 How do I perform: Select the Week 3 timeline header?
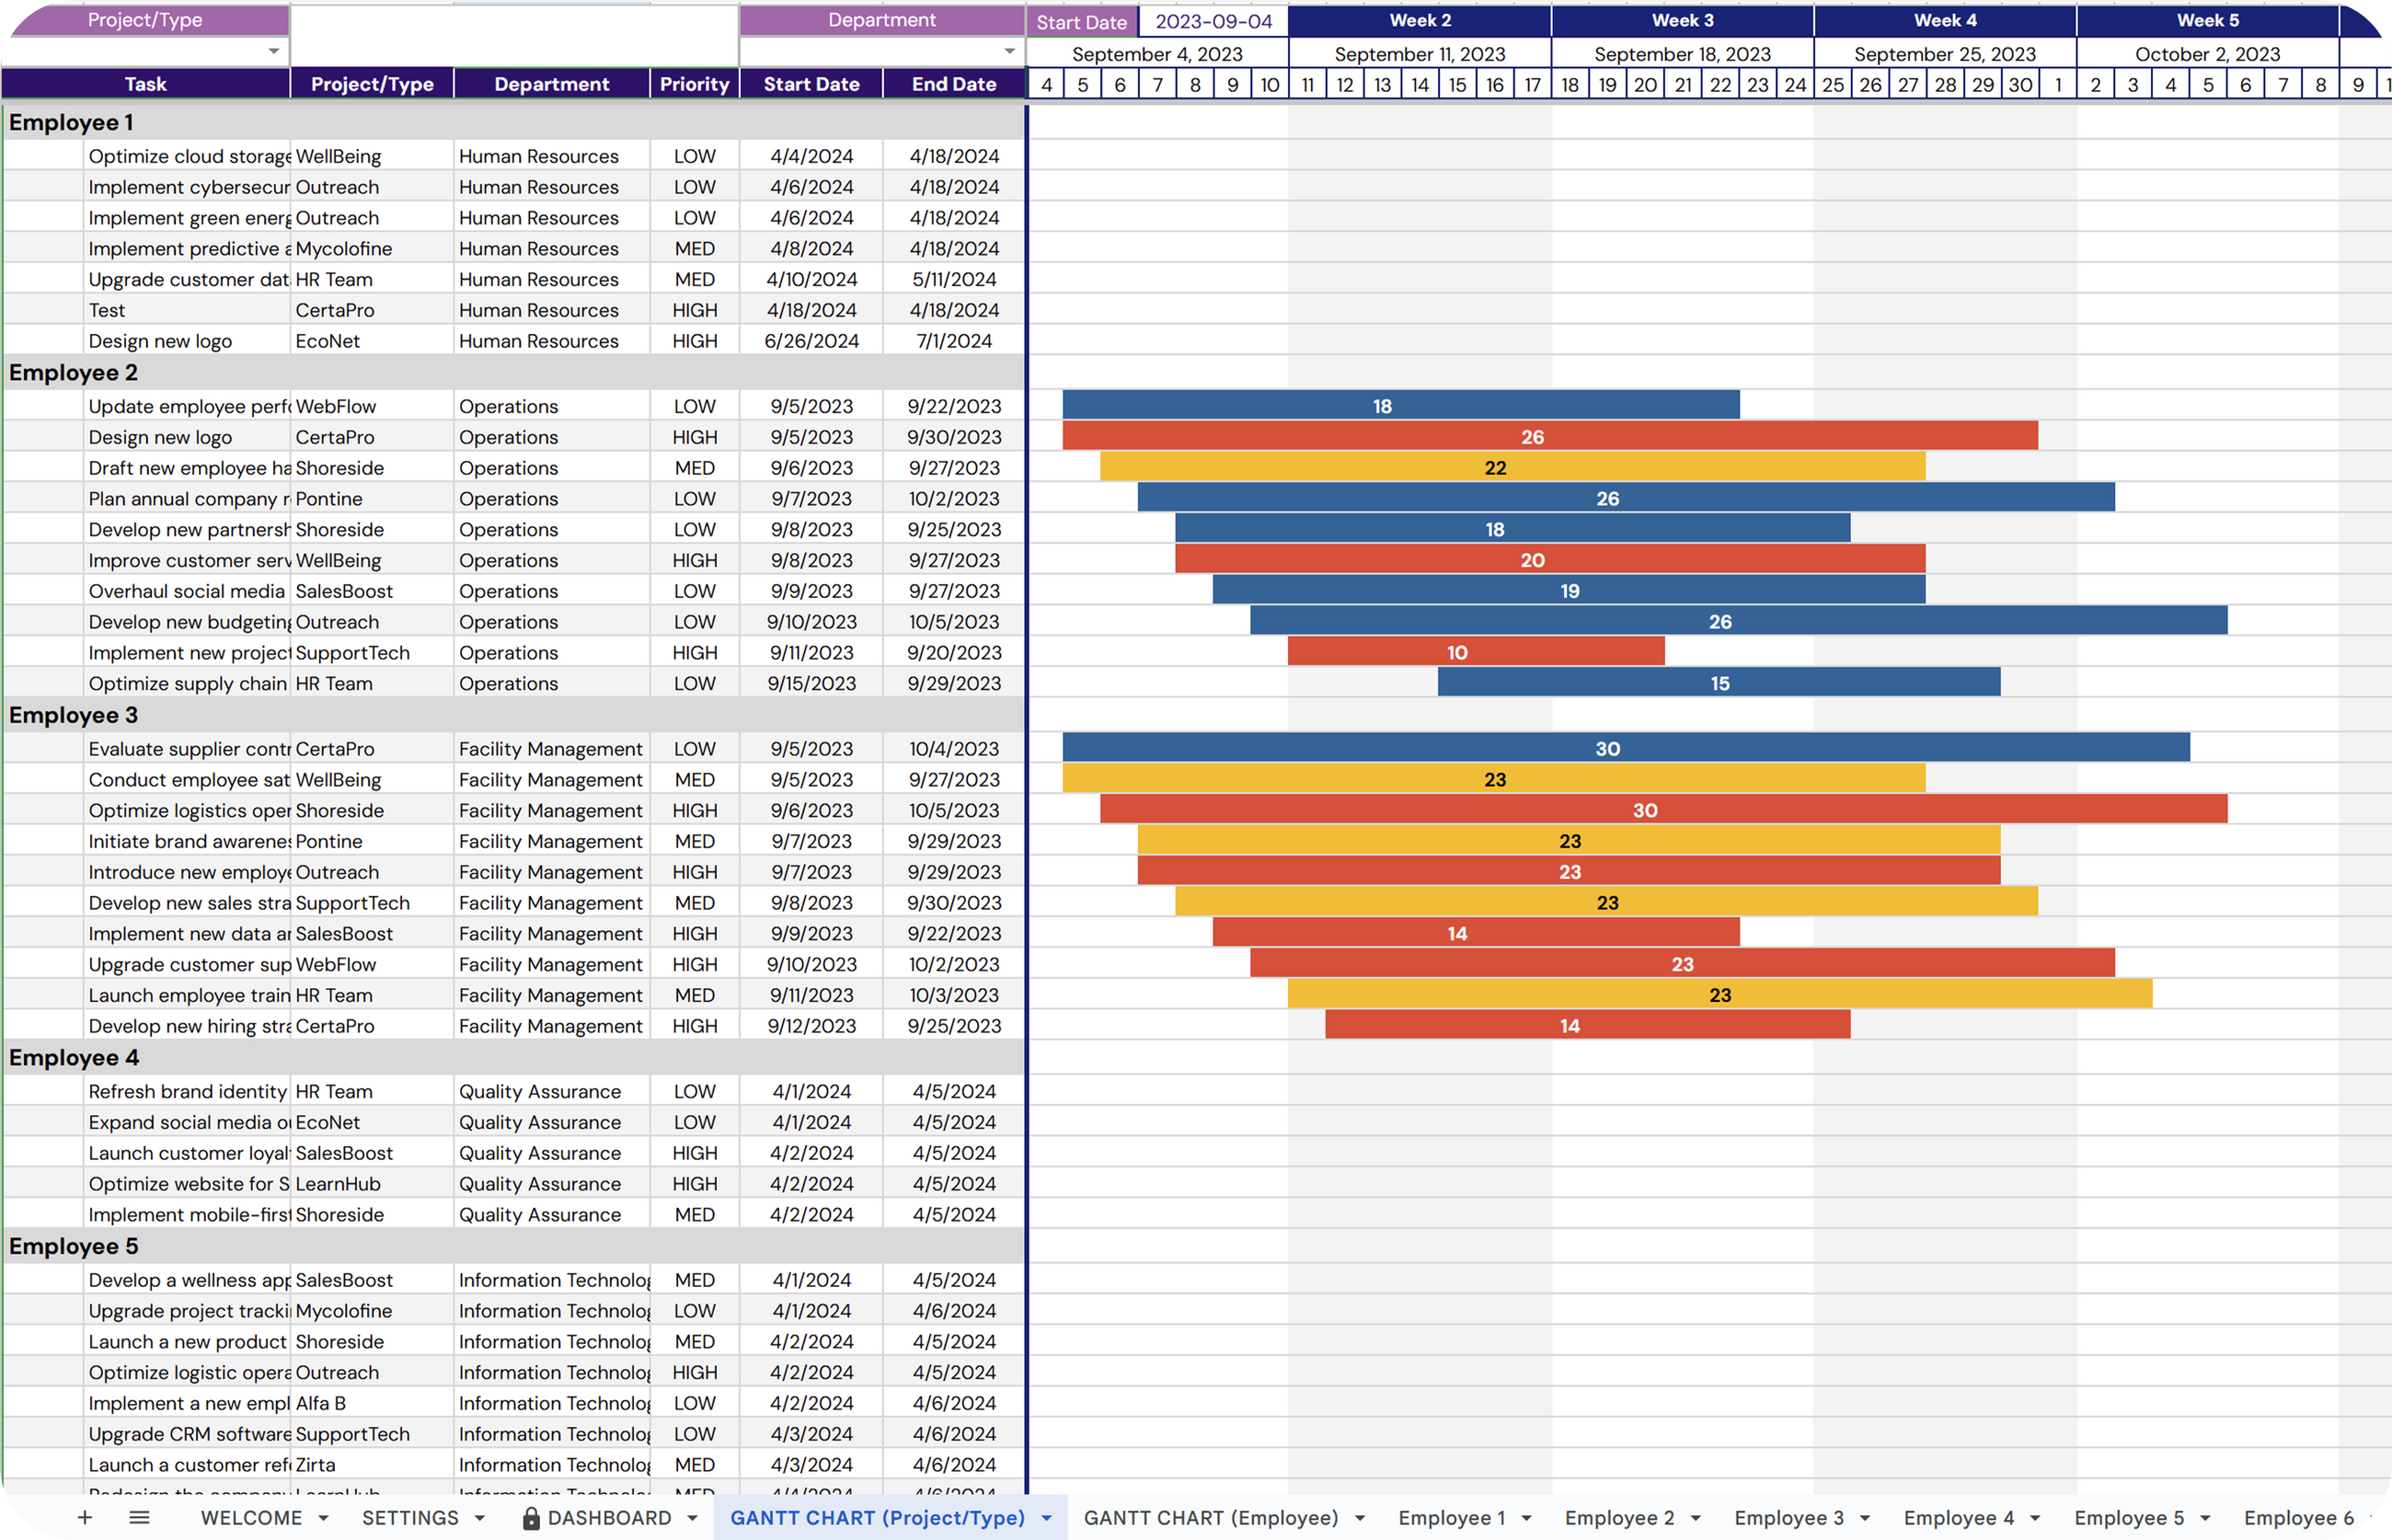pyautogui.click(x=1681, y=20)
